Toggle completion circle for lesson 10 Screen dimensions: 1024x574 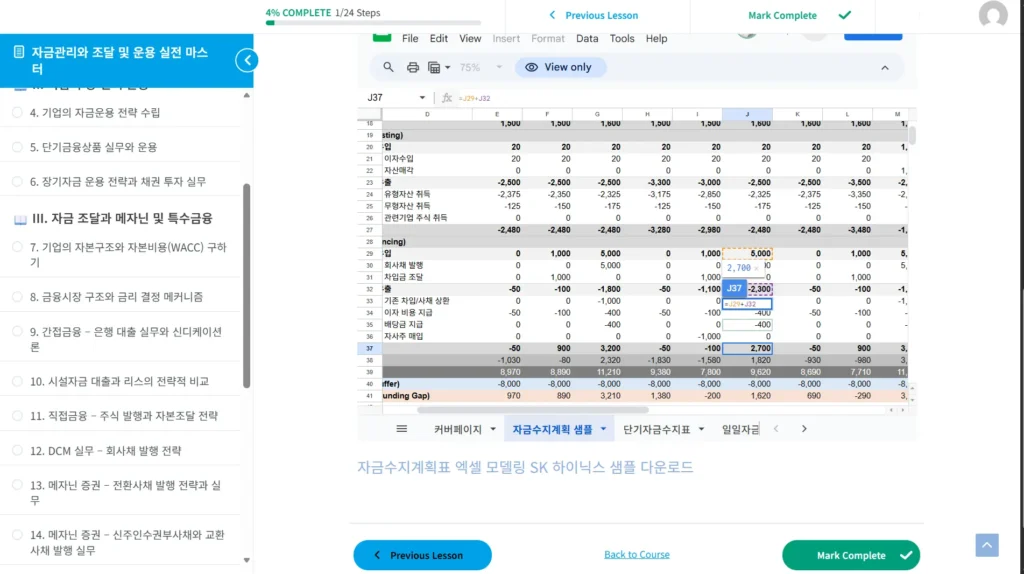click(17, 381)
